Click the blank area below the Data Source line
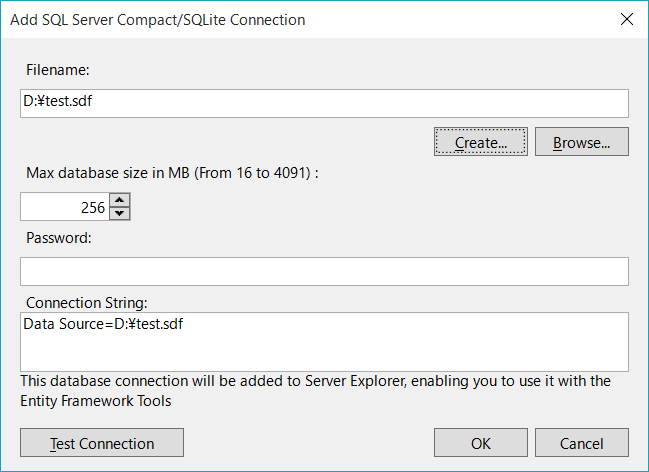 (324, 352)
